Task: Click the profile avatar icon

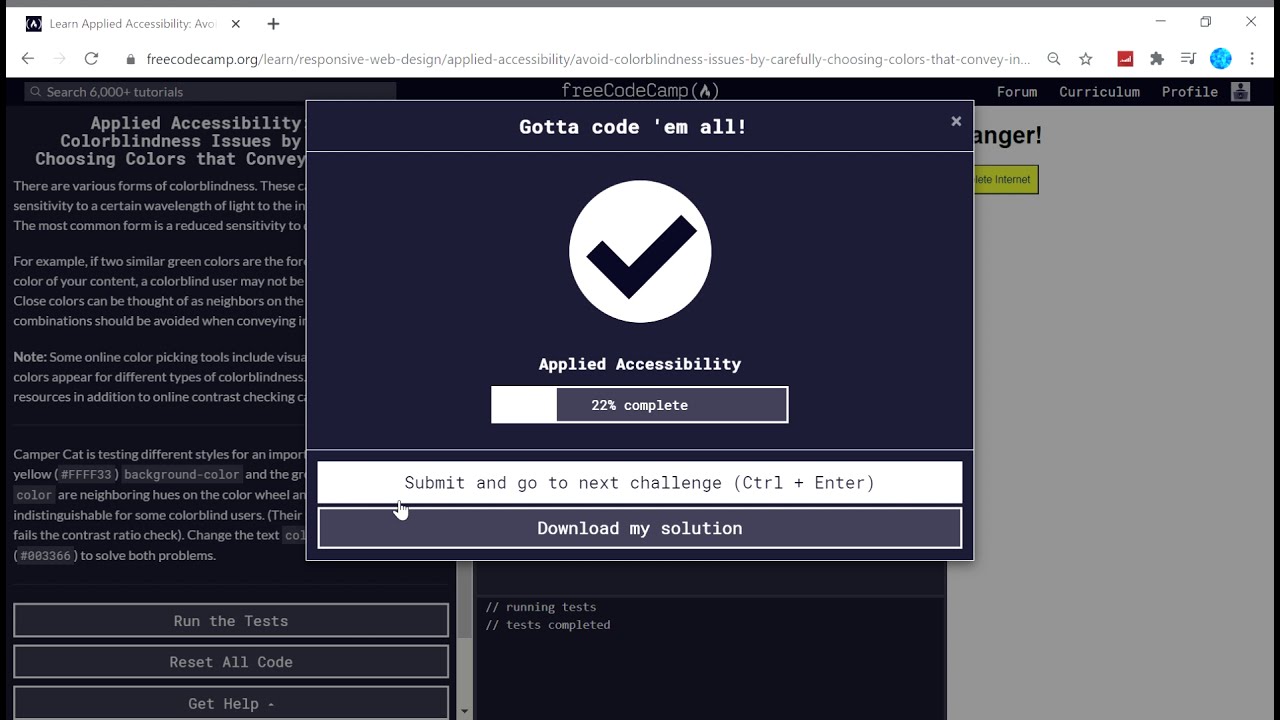Action: pyautogui.click(x=1240, y=91)
